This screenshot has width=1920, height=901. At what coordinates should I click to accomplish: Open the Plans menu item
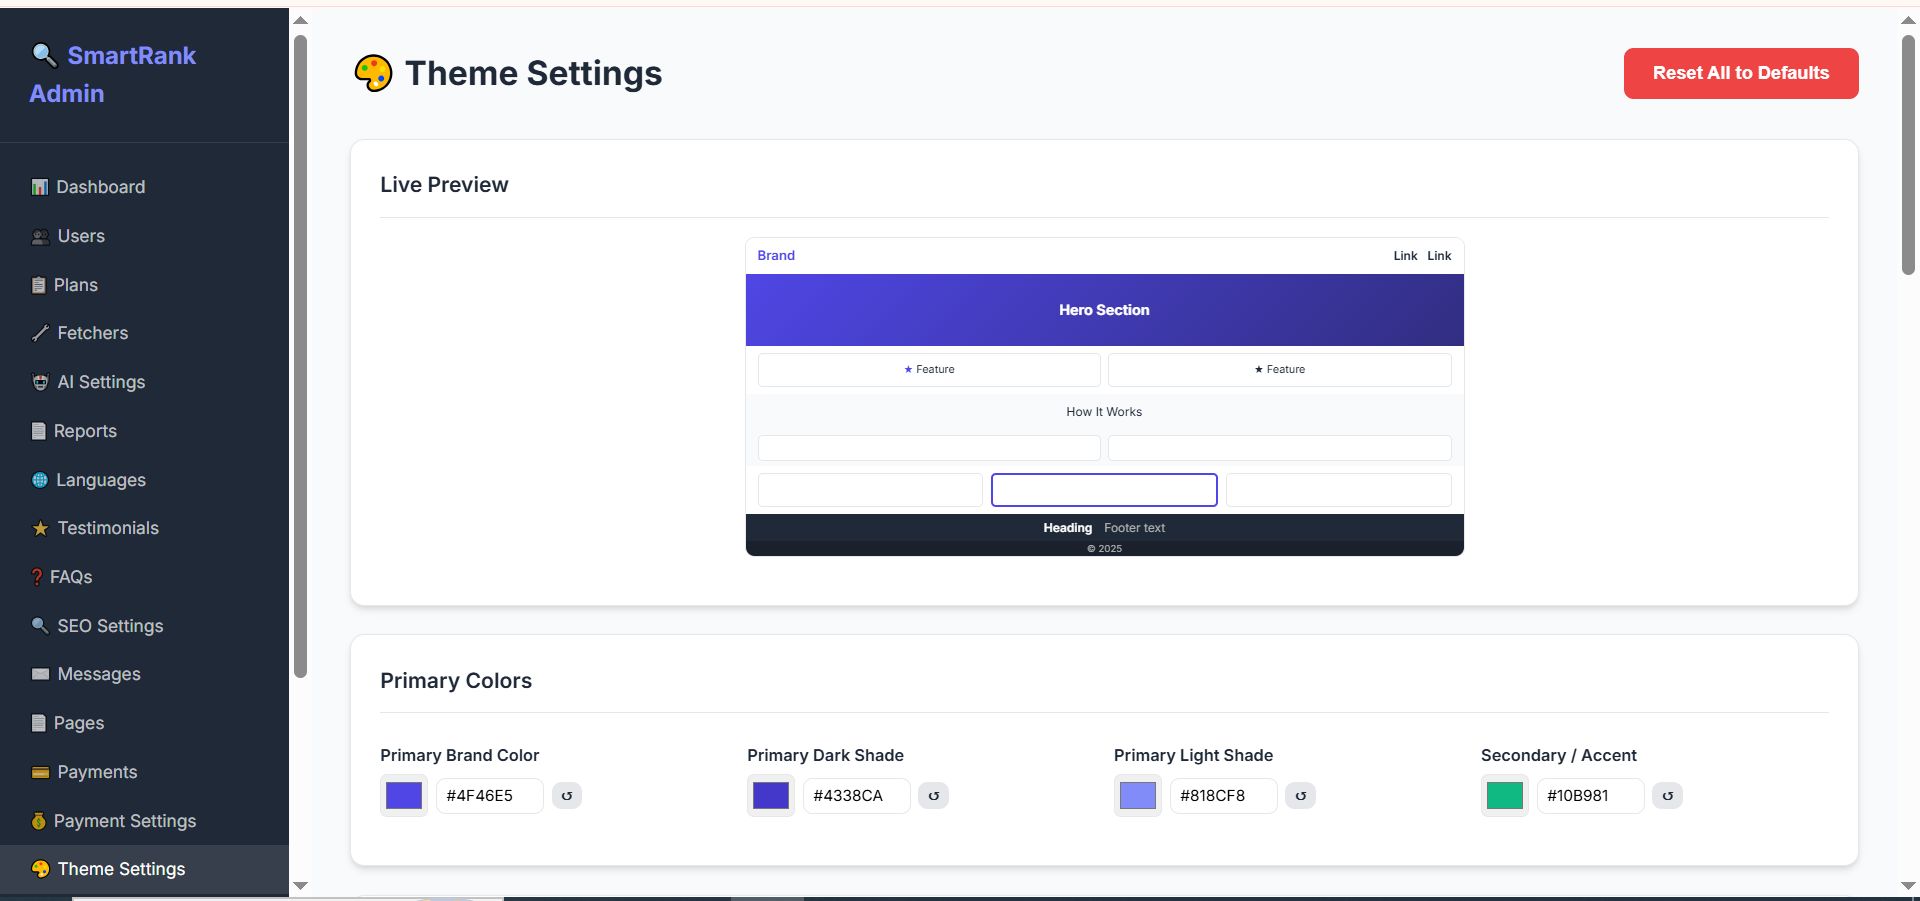75,285
